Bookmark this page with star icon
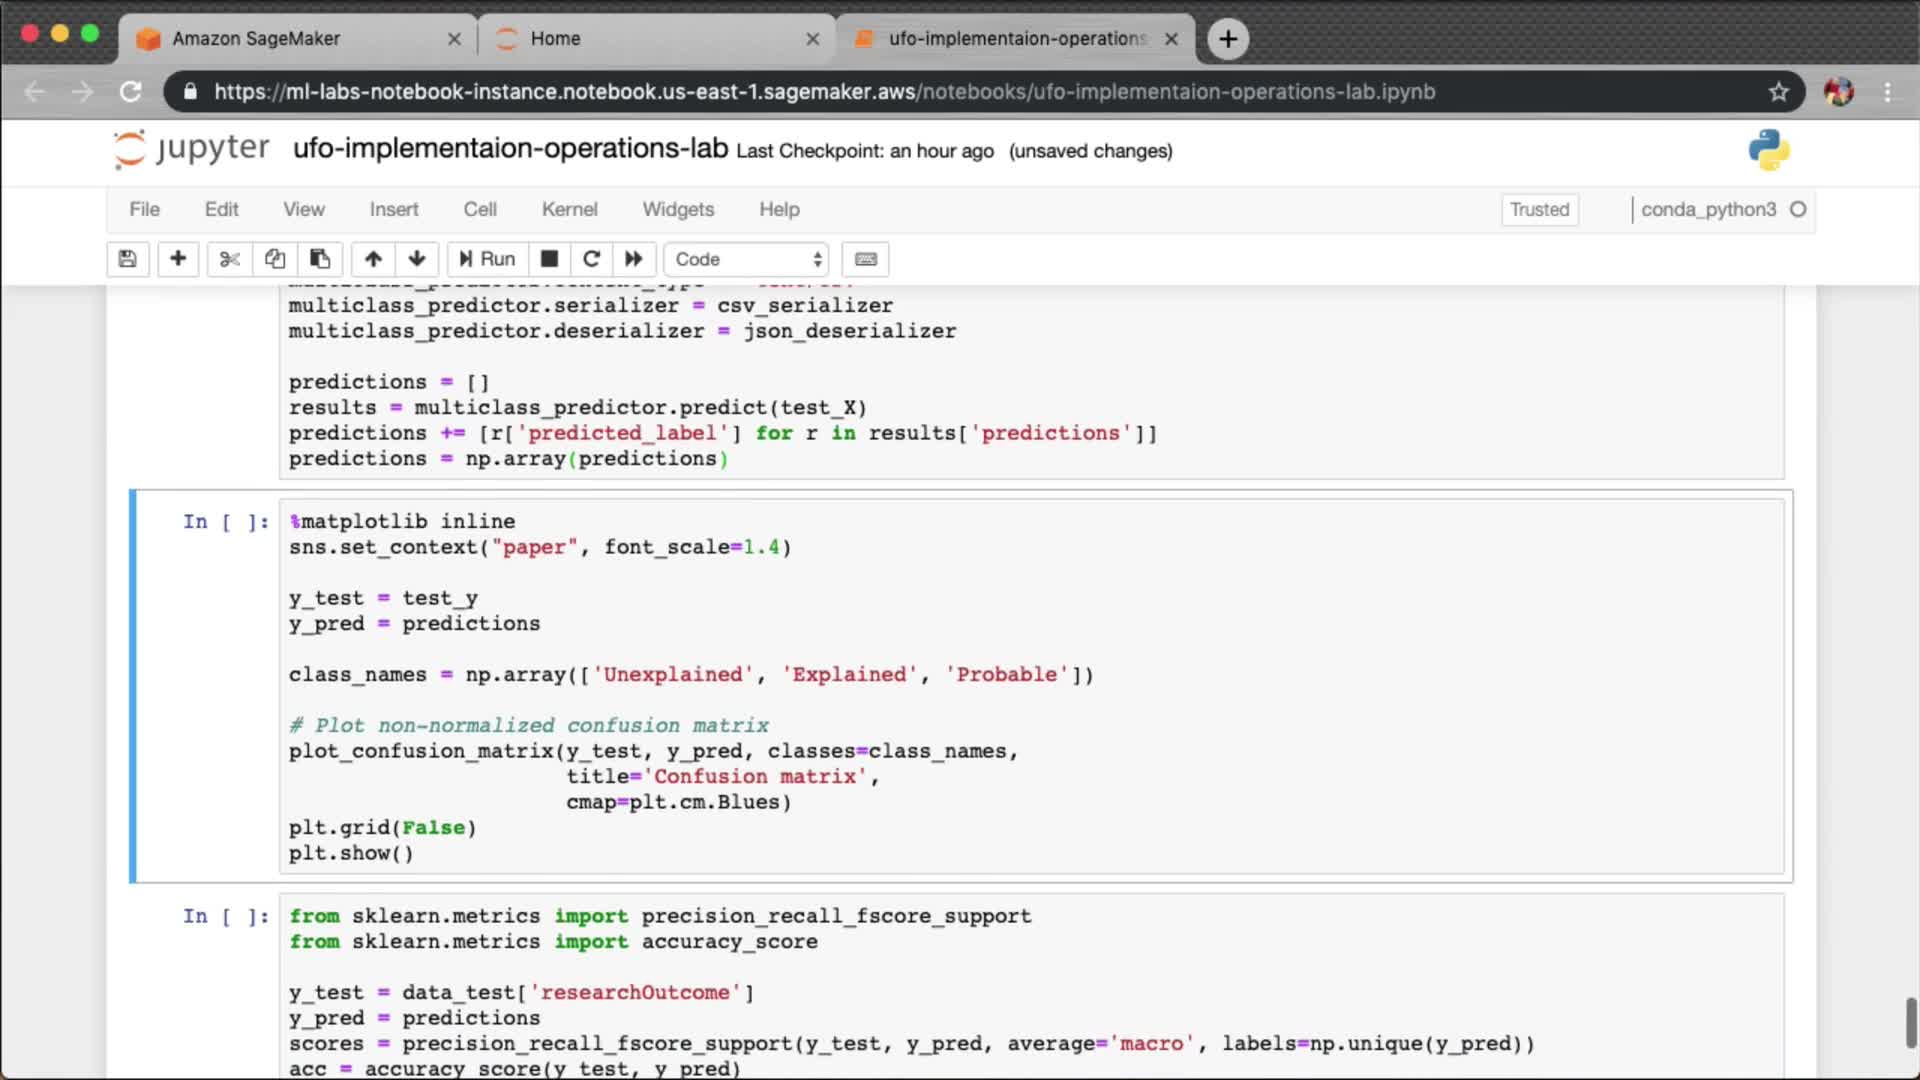 click(x=1778, y=92)
